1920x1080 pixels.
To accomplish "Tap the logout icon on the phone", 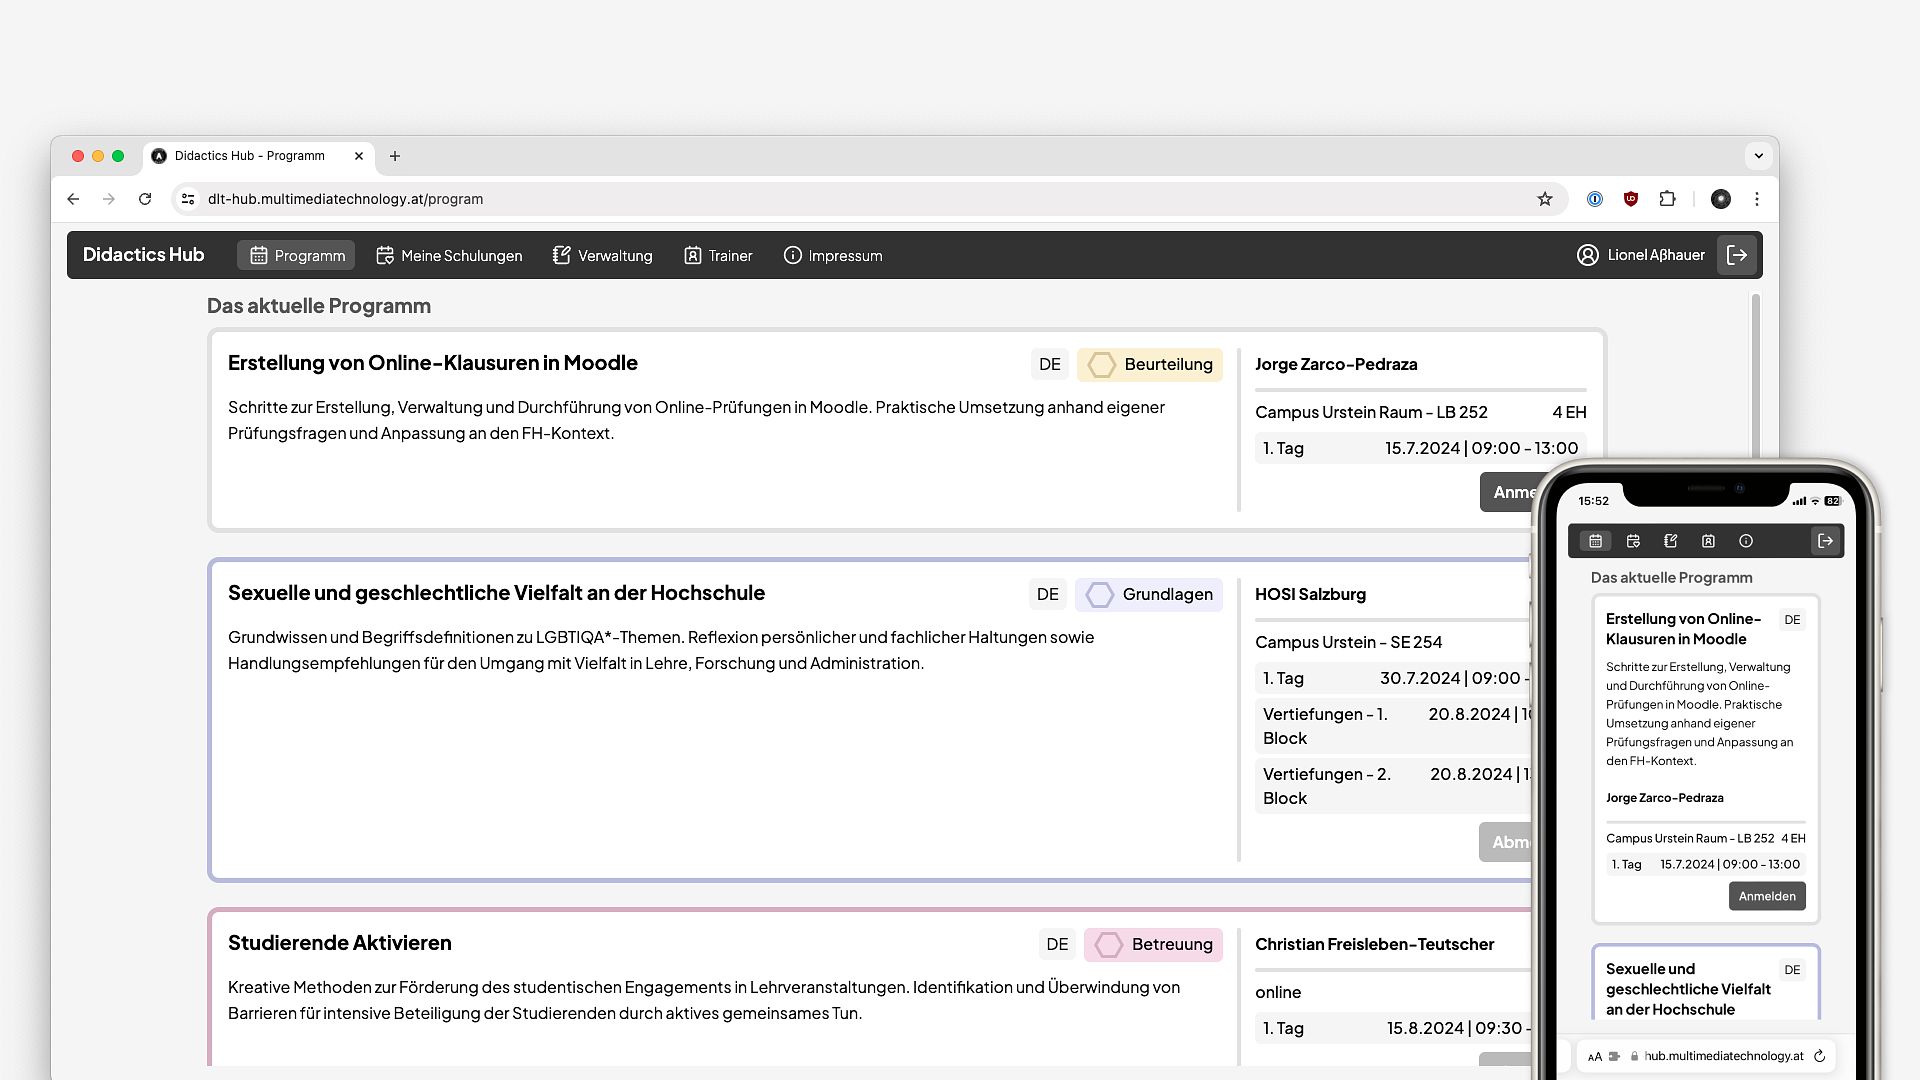I will click(x=1825, y=541).
